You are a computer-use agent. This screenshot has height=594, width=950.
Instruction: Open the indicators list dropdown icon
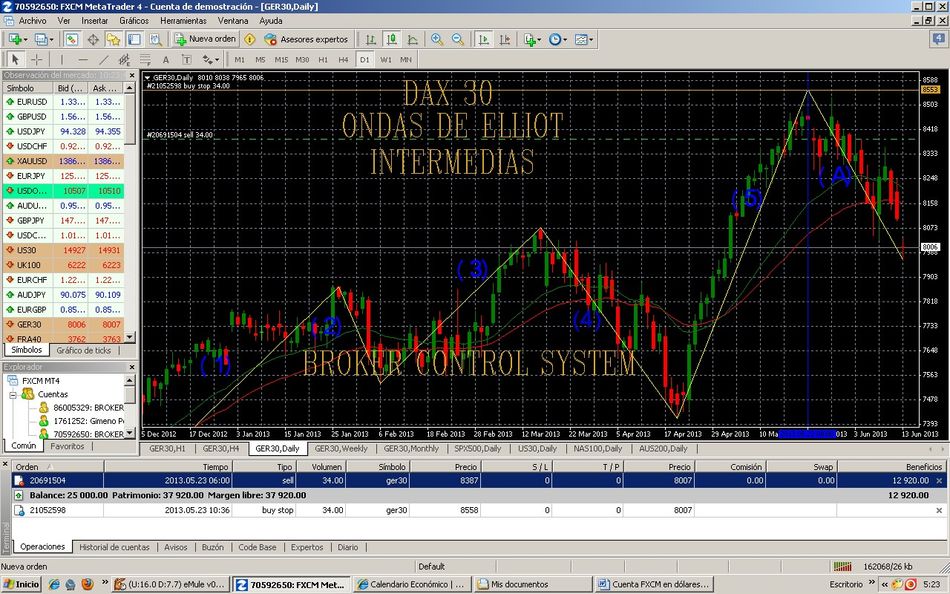[532, 39]
